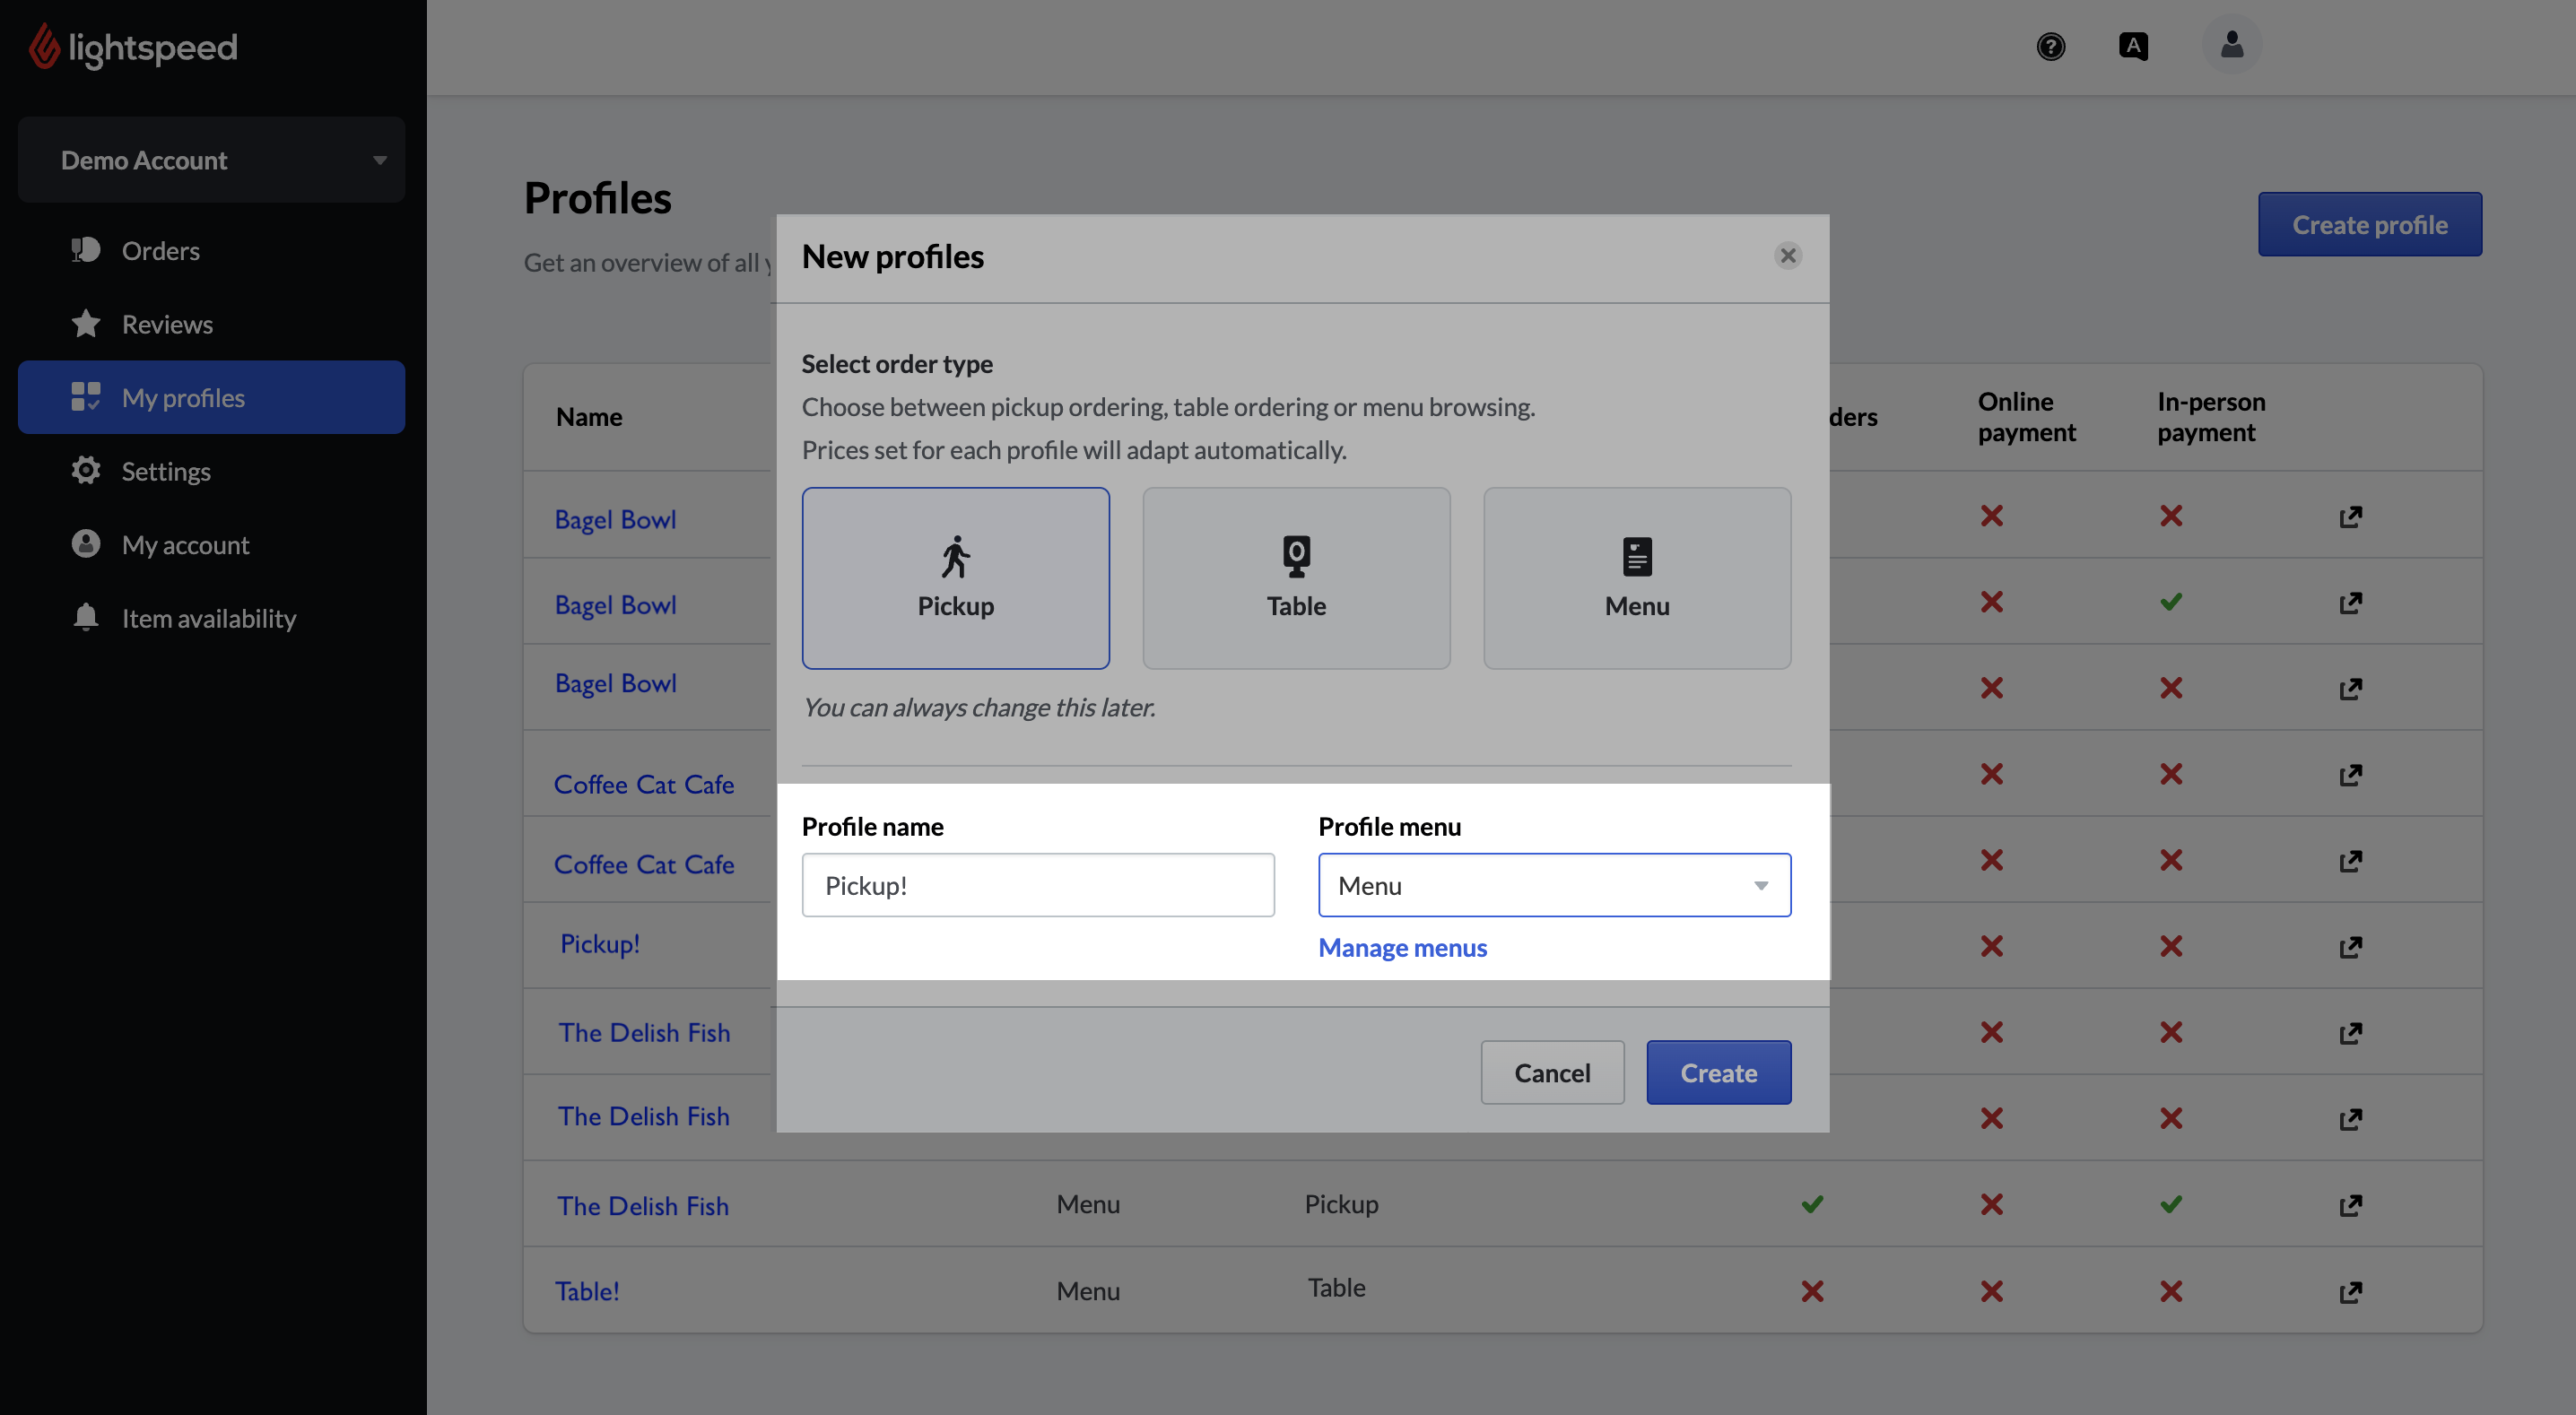
Task: Open the Manage menus link
Action: click(1402, 947)
